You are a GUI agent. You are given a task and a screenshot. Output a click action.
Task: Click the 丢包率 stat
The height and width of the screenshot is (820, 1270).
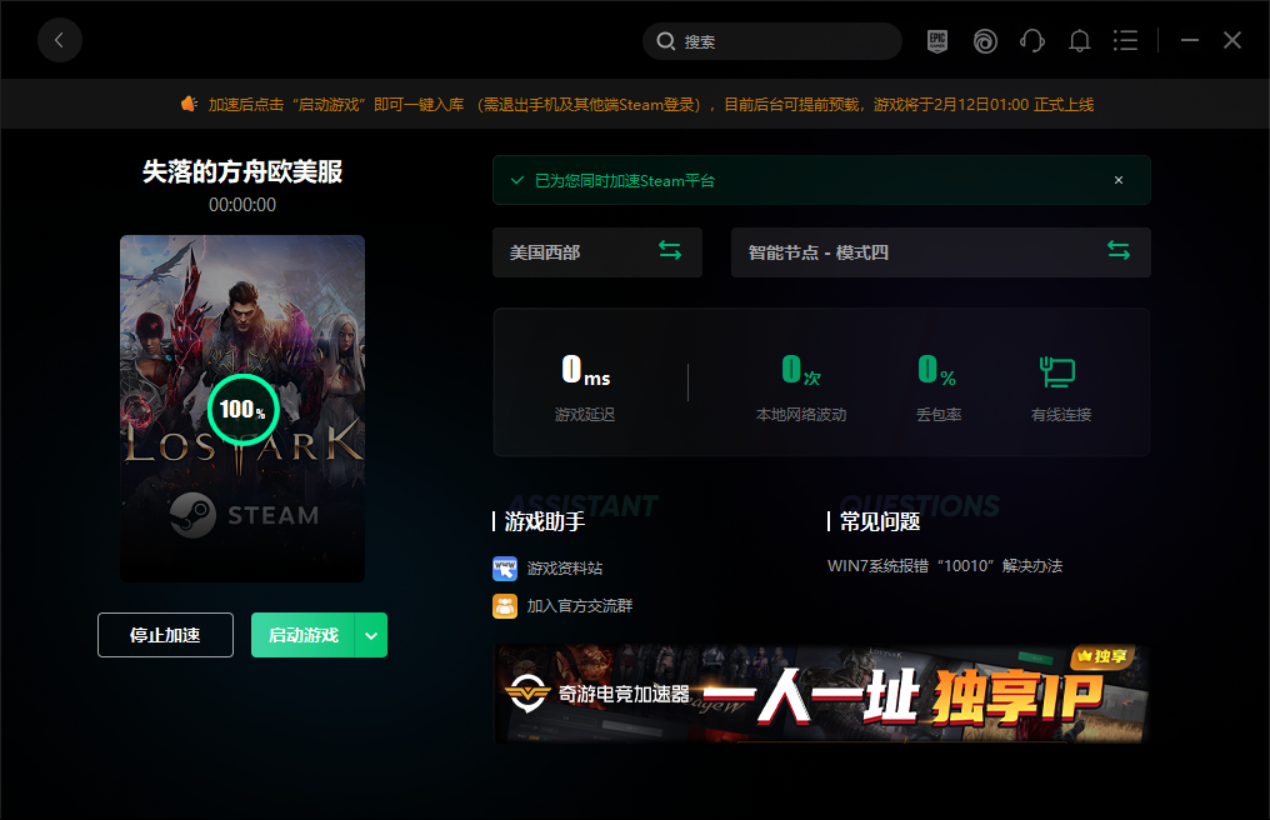[x=938, y=387]
